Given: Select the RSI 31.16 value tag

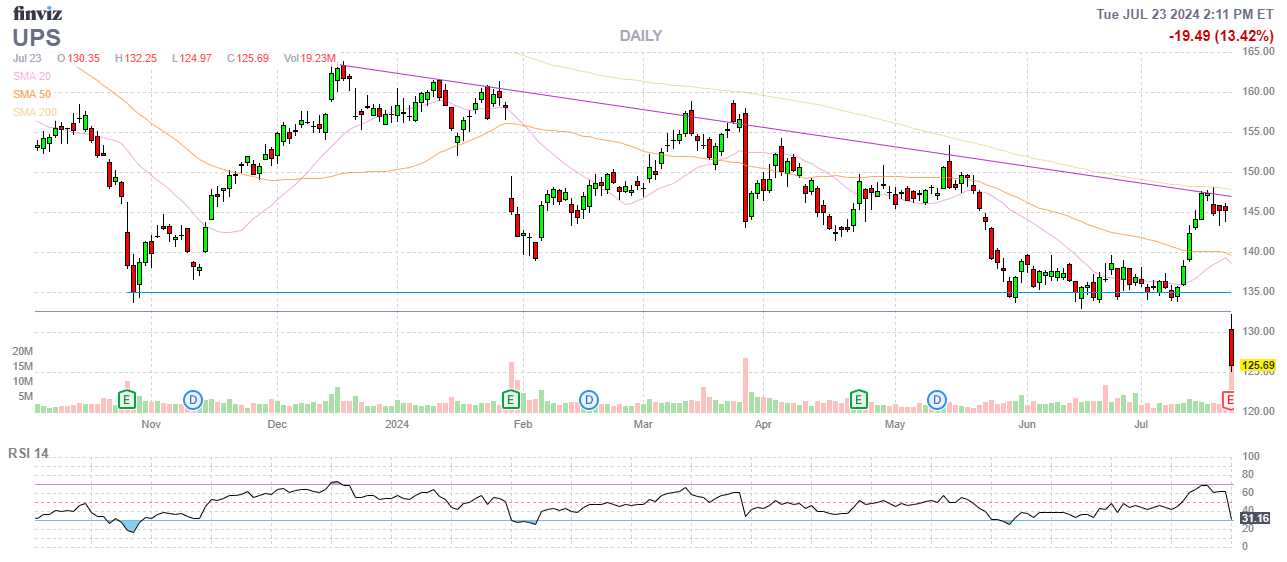Looking at the screenshot, I should [x=1256, y=518].
